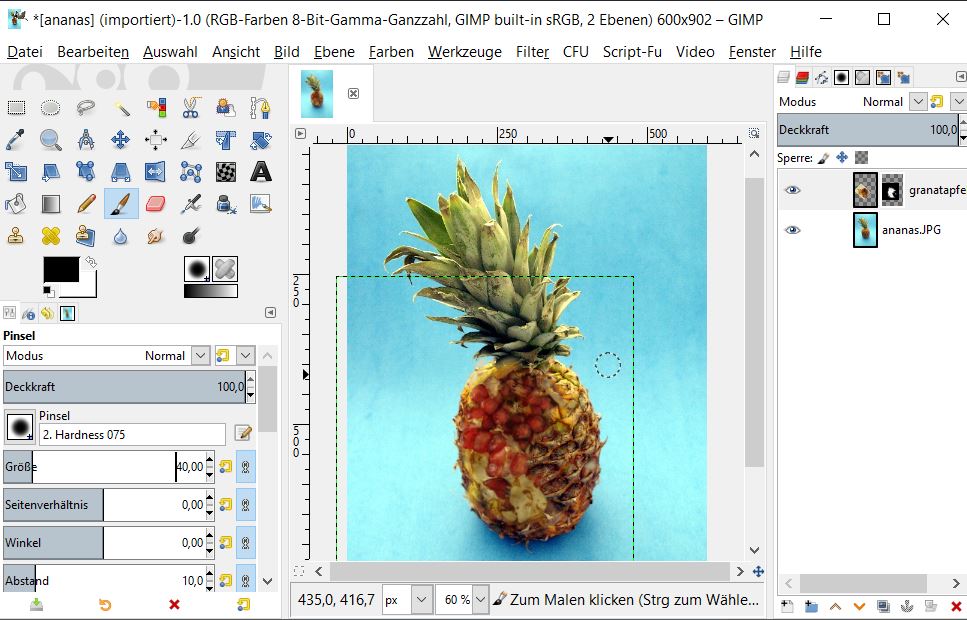Toggle the alpha channel lock in Sperre

tap(861, 157)
